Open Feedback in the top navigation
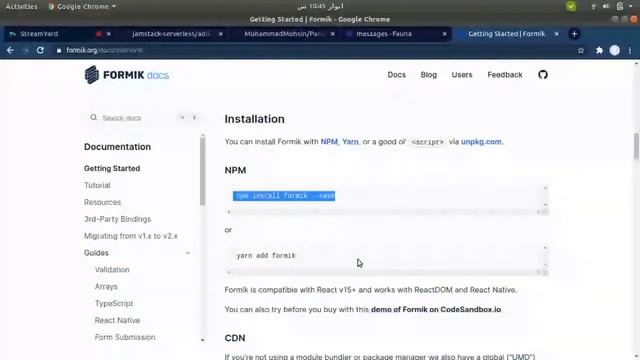Screen dimensions: 640x360 click(505, 75)
